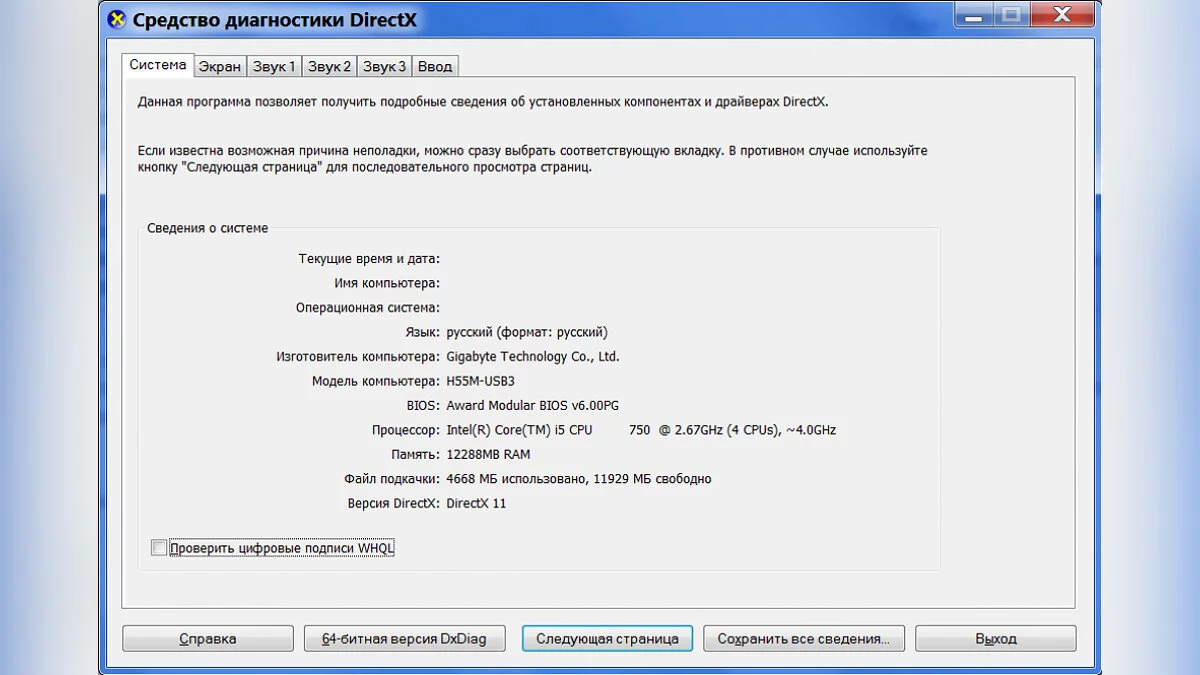Switch to the Система tab
Viewport: 1200px width, 675px height.
[x=158, y=65]
